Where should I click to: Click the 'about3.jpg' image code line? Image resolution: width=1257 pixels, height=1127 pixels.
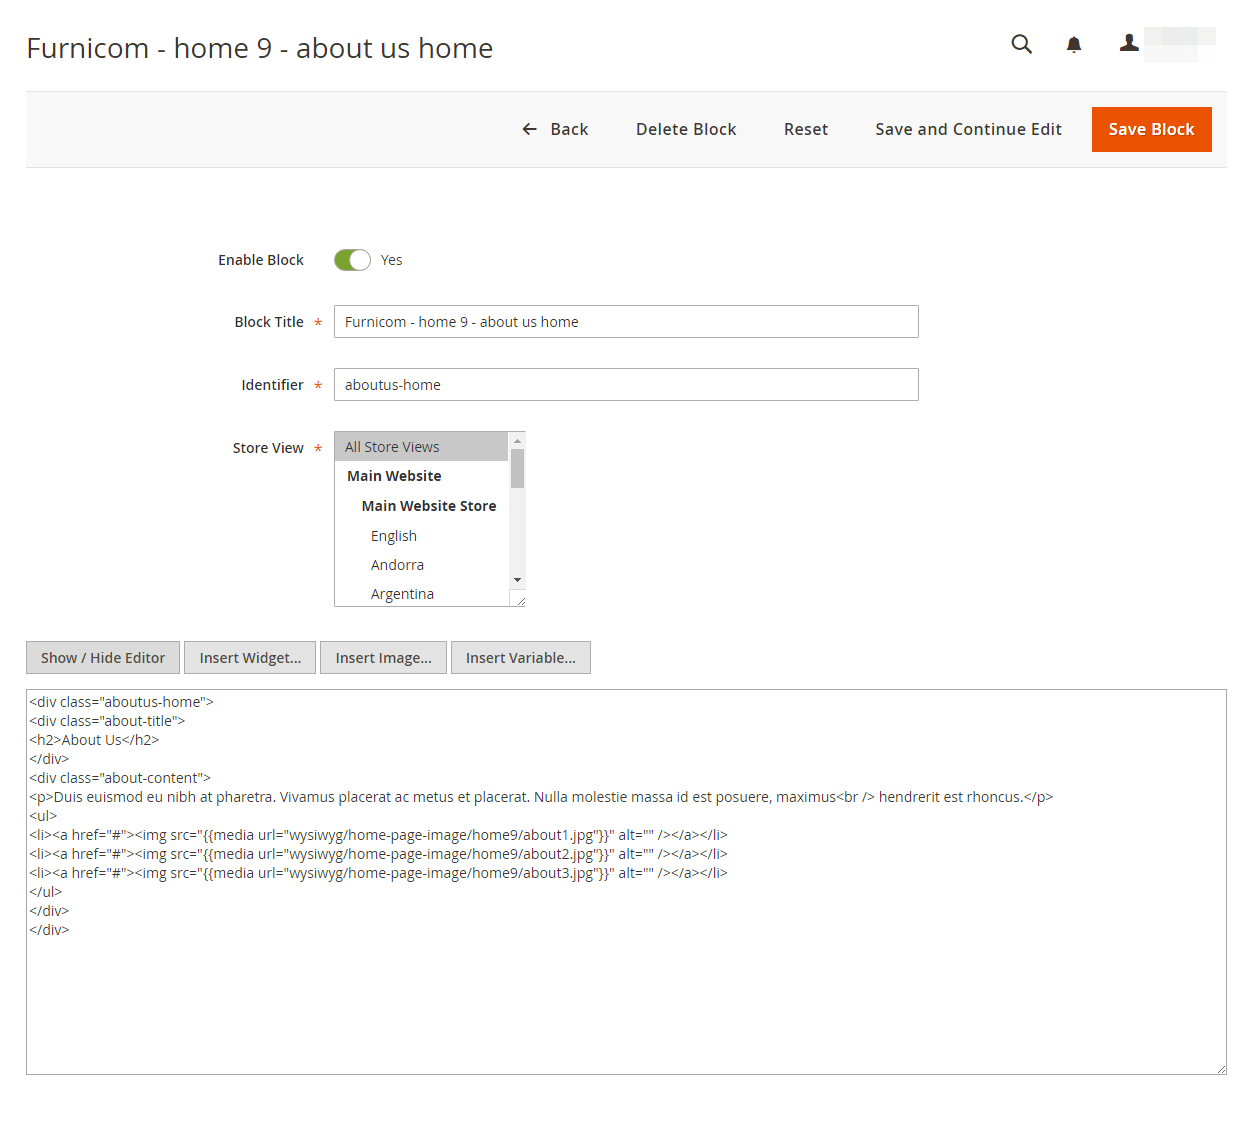378,873
